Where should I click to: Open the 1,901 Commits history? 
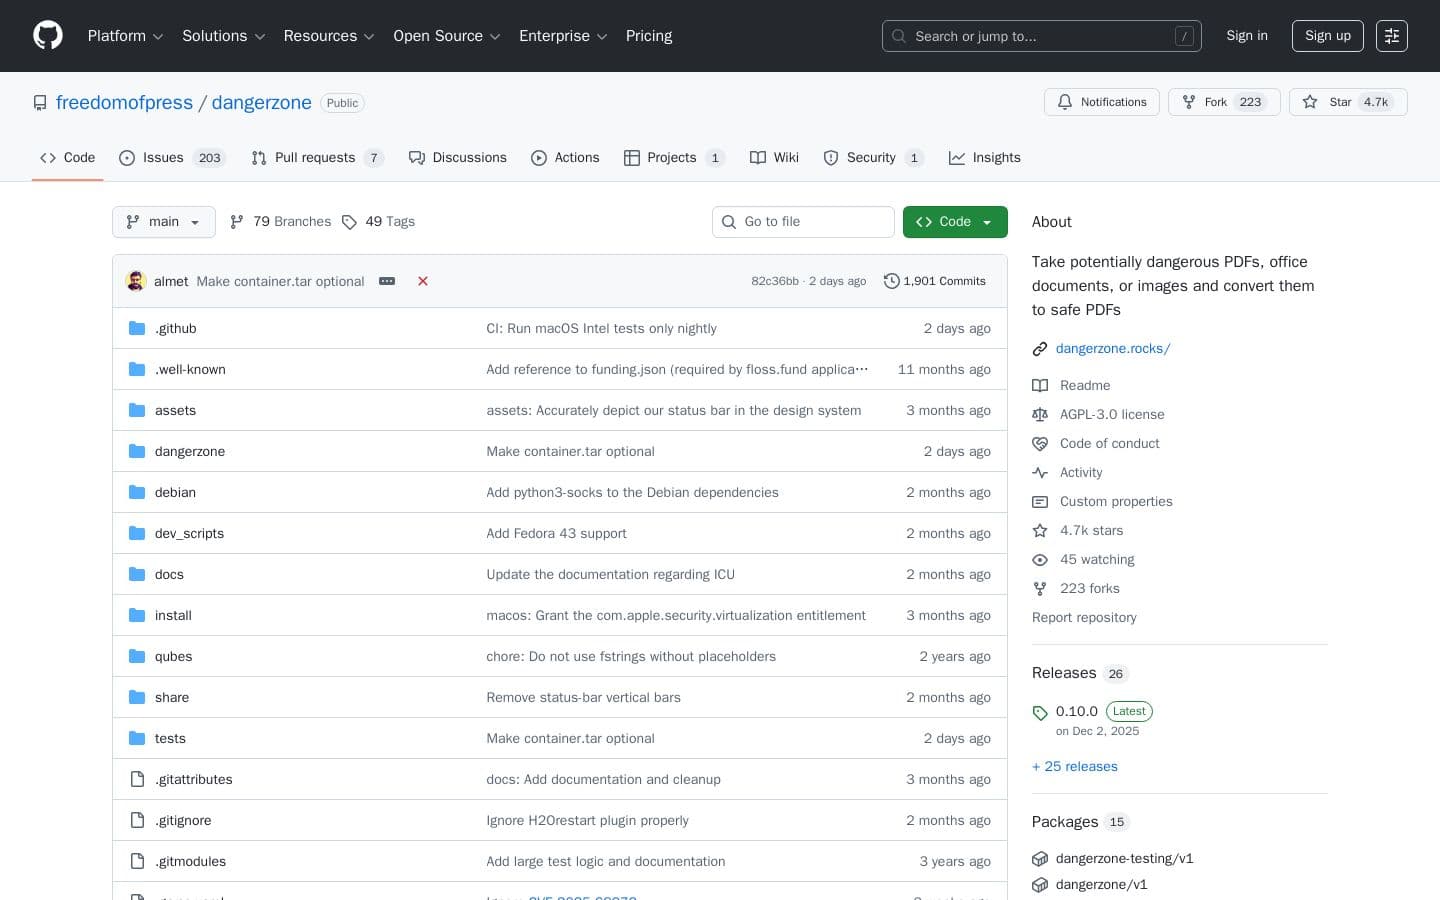(x=935, y=281)
